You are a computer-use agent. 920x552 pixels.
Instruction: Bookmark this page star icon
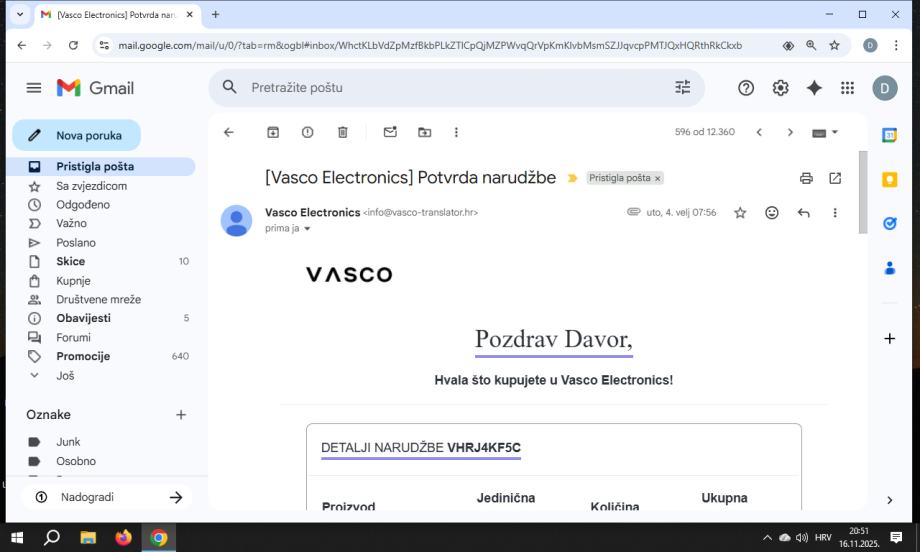point(834,45)
